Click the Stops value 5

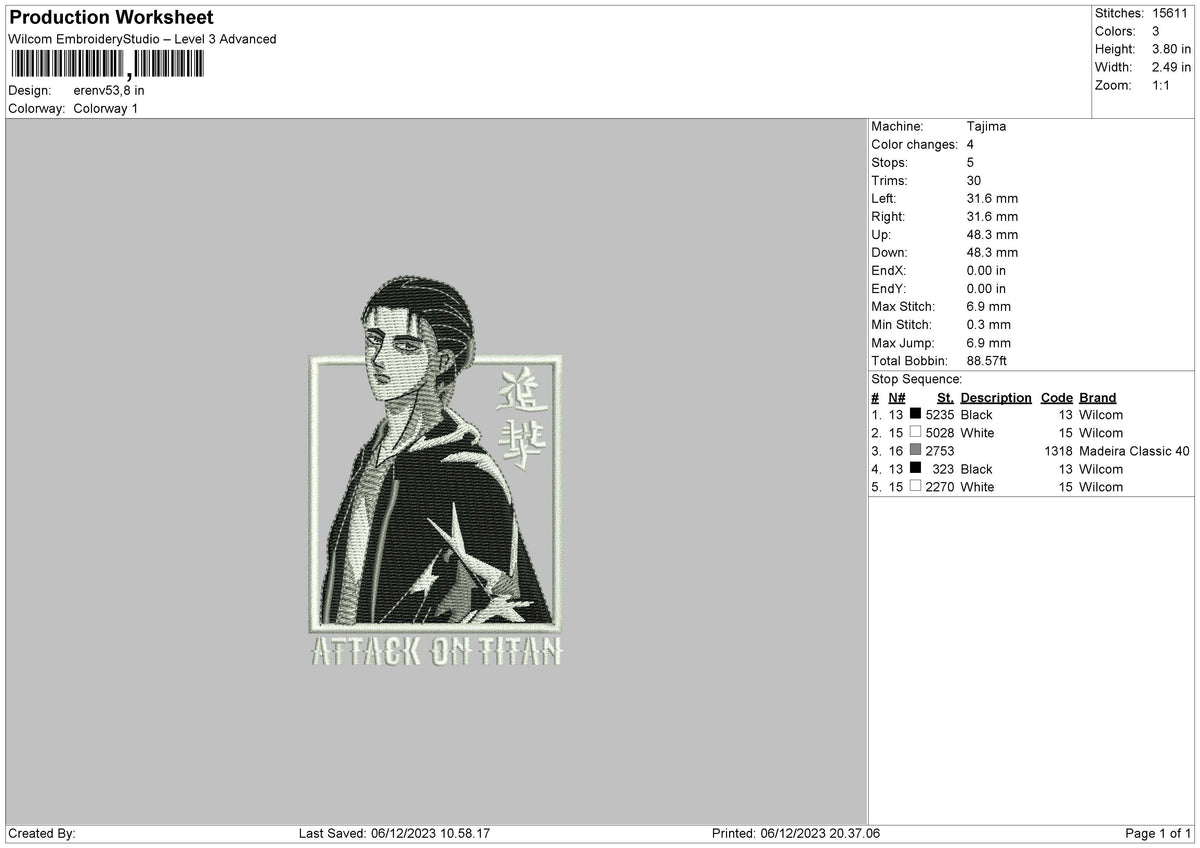click(971, 162)
